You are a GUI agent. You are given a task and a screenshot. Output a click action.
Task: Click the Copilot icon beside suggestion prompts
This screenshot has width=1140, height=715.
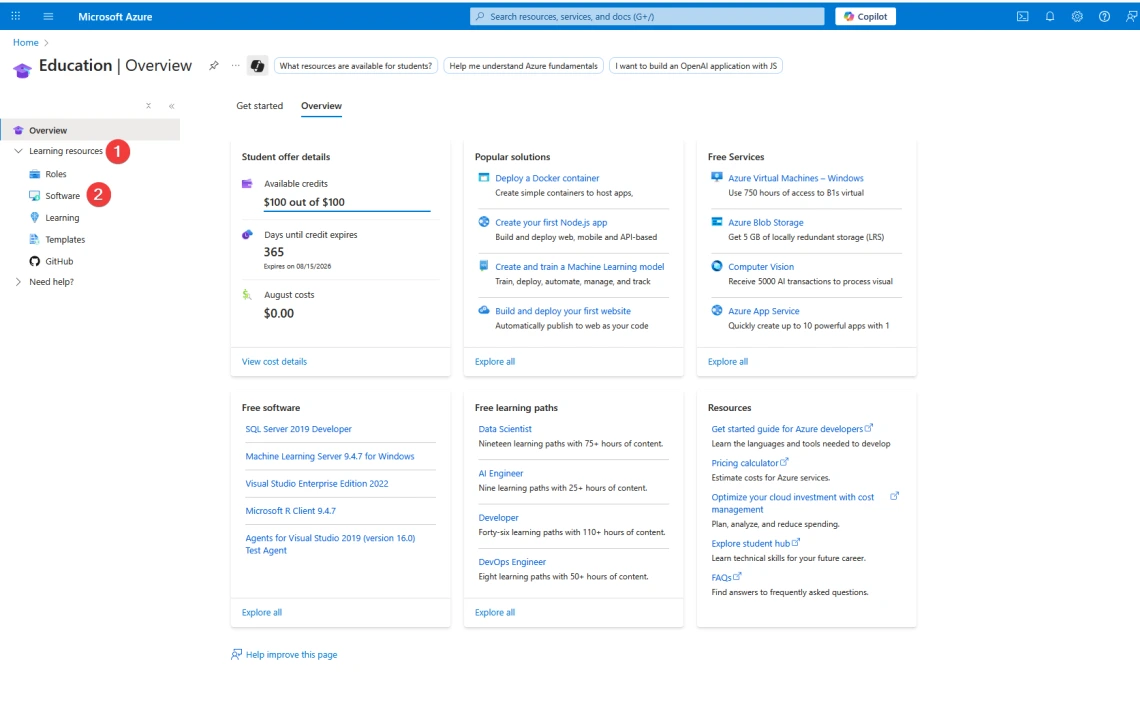point(257,66)
